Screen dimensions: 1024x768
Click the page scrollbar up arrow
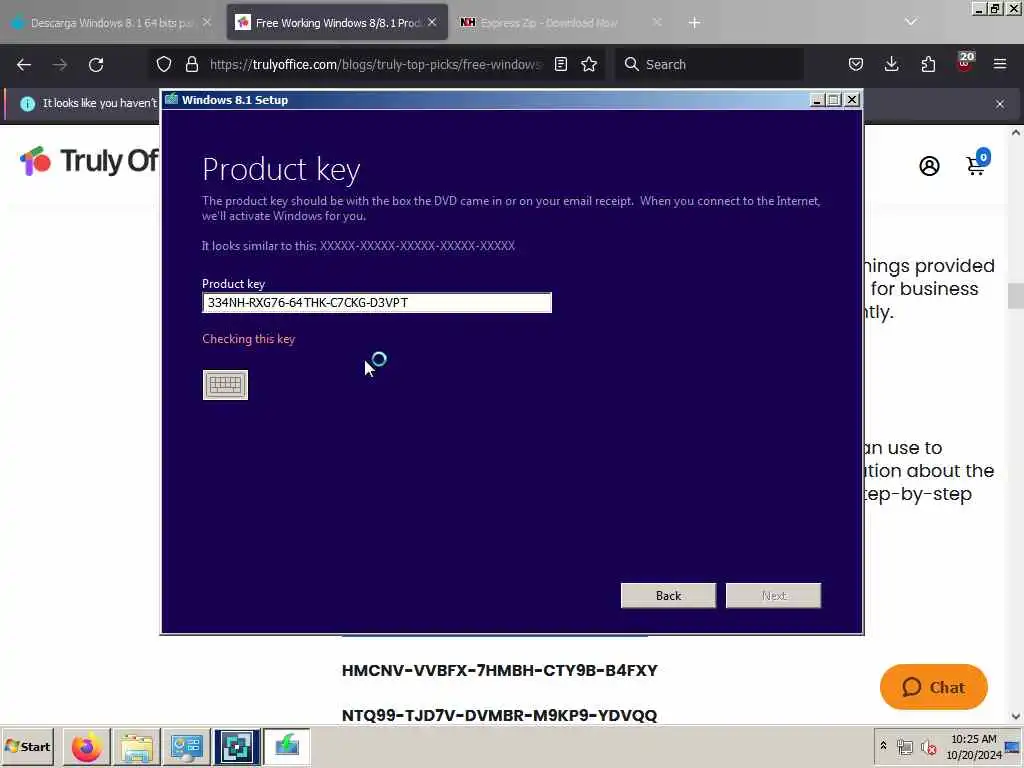point(1016,133)
